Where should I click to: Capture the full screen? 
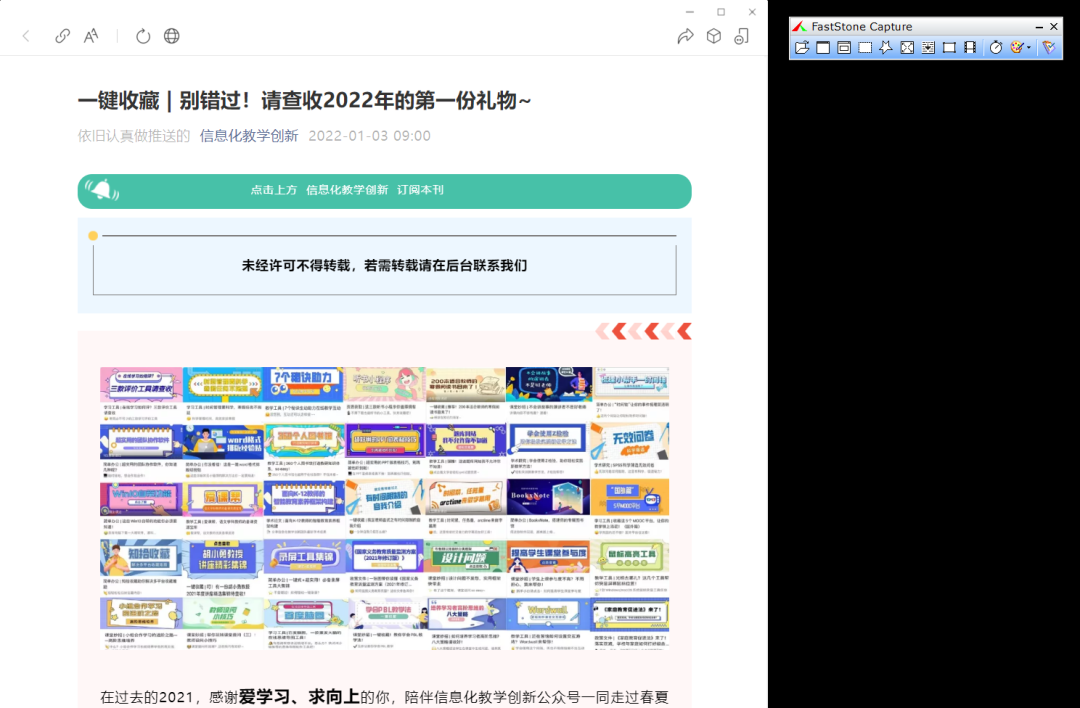pyautogui.click(x=907, y=47)
